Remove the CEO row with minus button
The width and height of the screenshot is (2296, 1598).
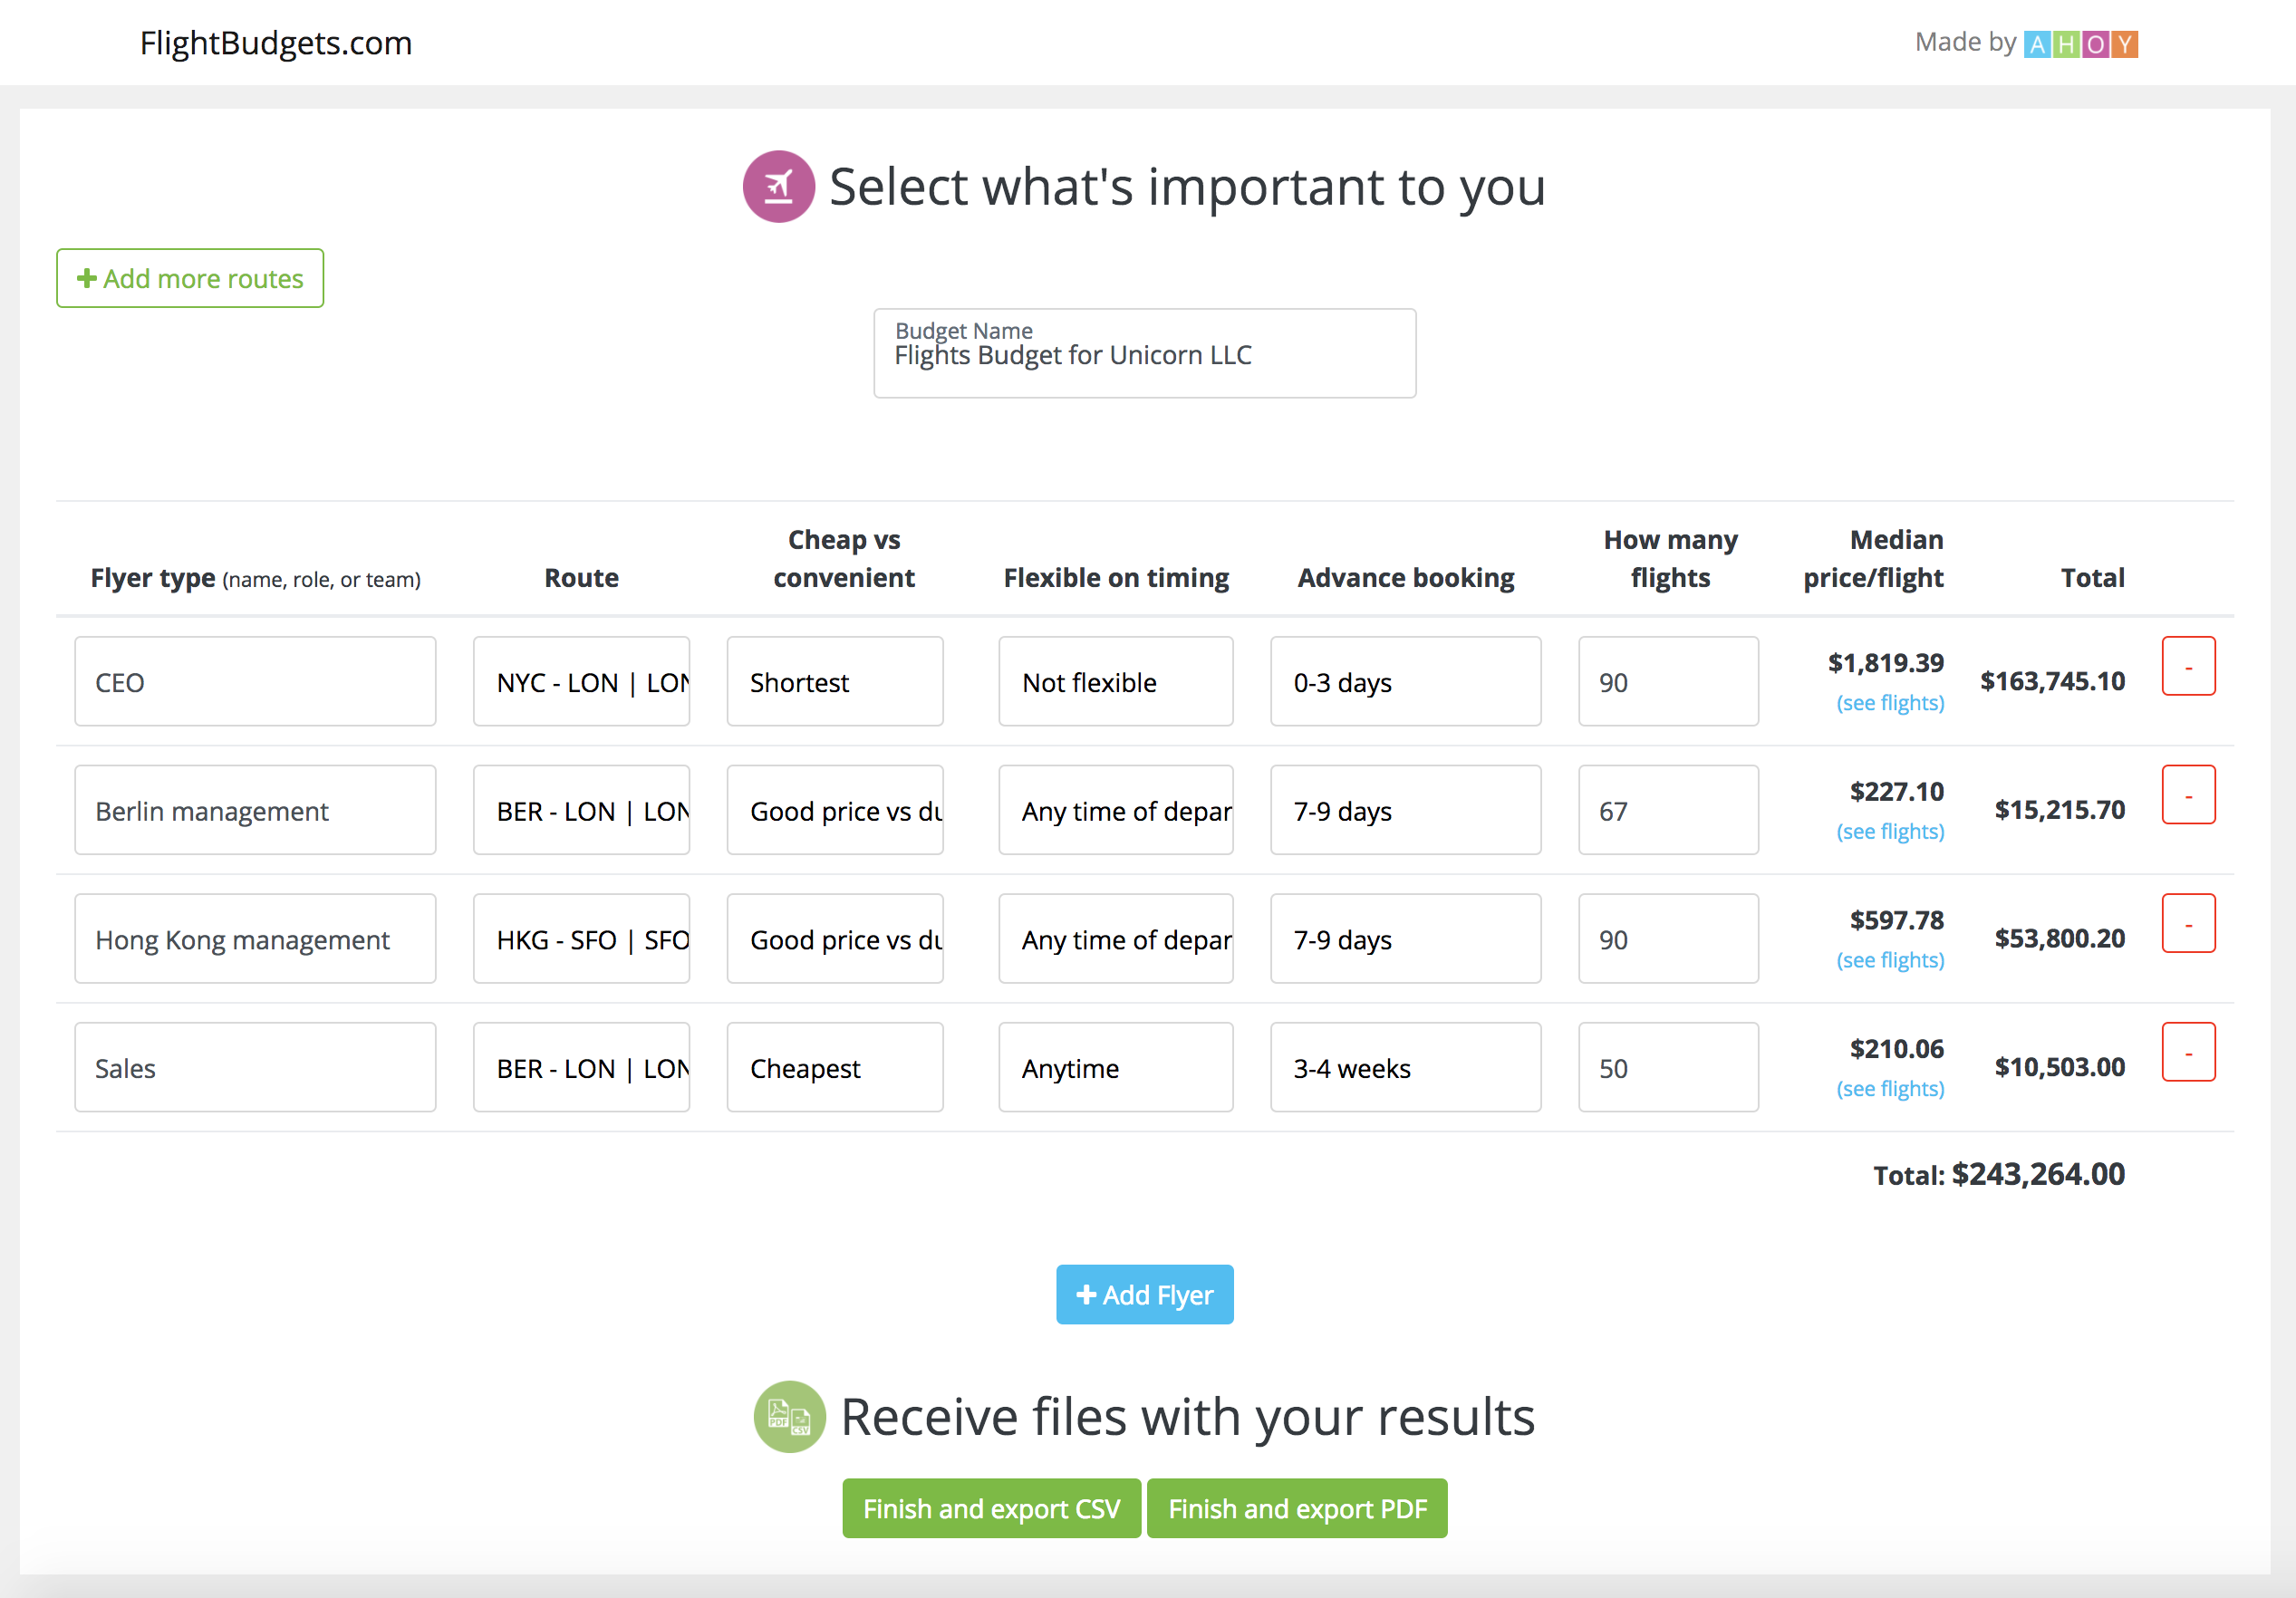(2187, 666)
